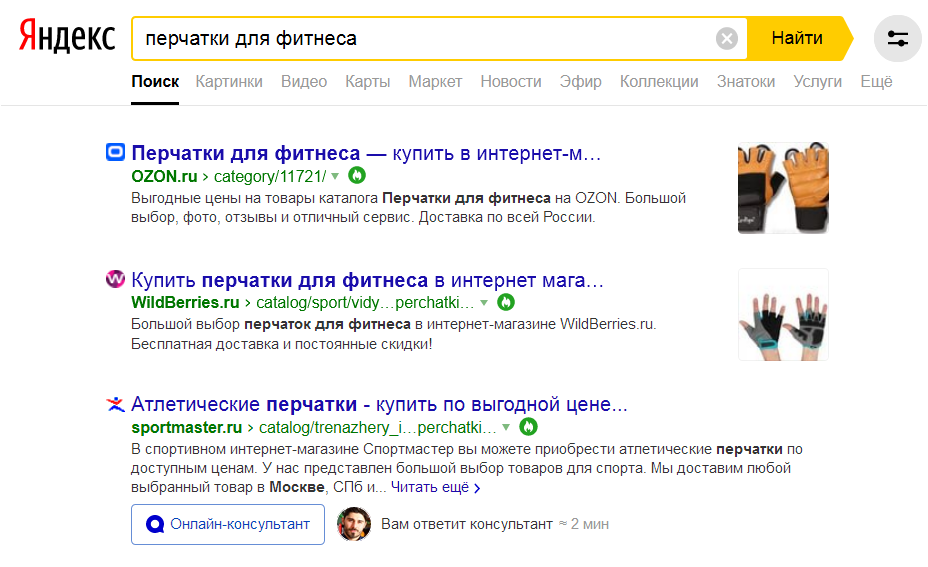Screen dimensions: 928x567
Task: Click the green turbo icon after WildBerries.ru URL
Action: tap(505, 302)
